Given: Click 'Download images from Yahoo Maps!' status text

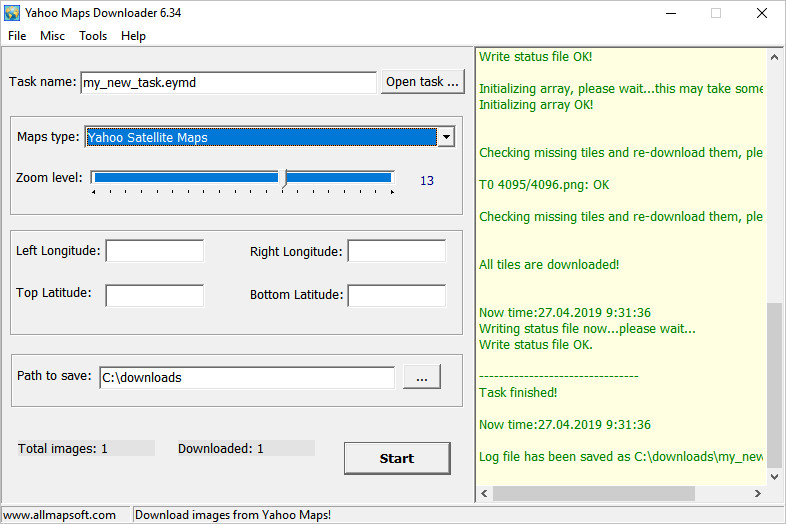Looking at the screenshot, I should tap(233, 515).
